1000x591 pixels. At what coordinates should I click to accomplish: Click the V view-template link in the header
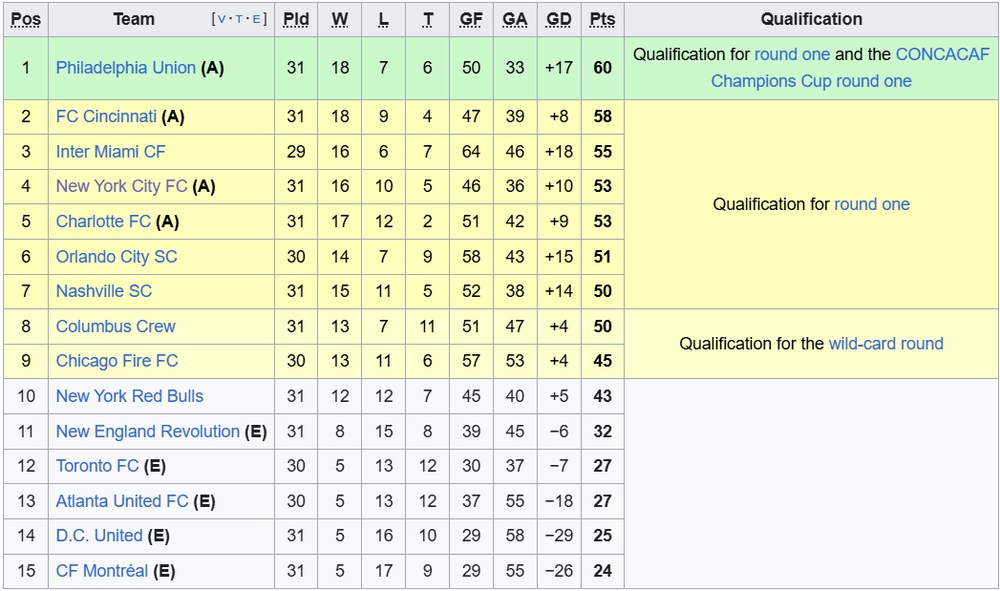(x=221, y=19)
